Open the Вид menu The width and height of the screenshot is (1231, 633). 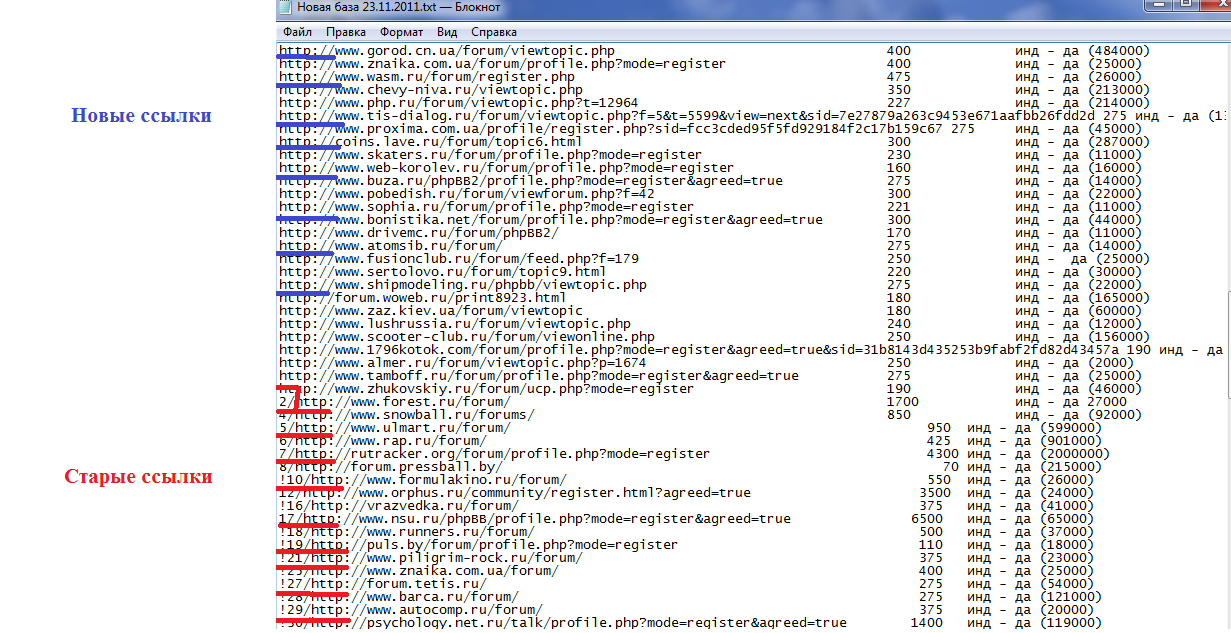tap(447, 32)
